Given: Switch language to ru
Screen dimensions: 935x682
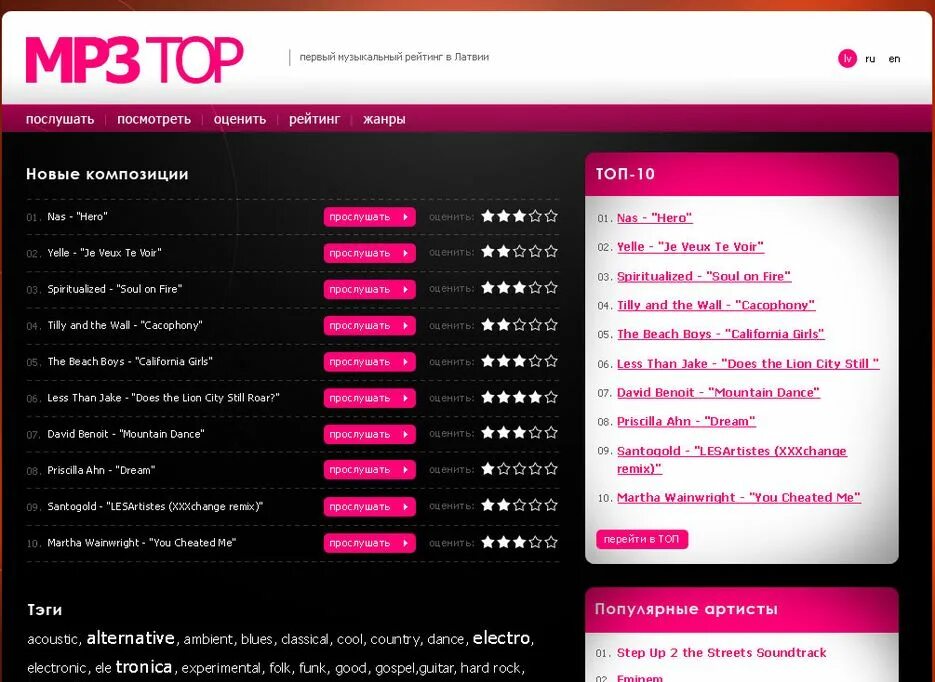Looking at the screenshot, I should tap(870, 59).
